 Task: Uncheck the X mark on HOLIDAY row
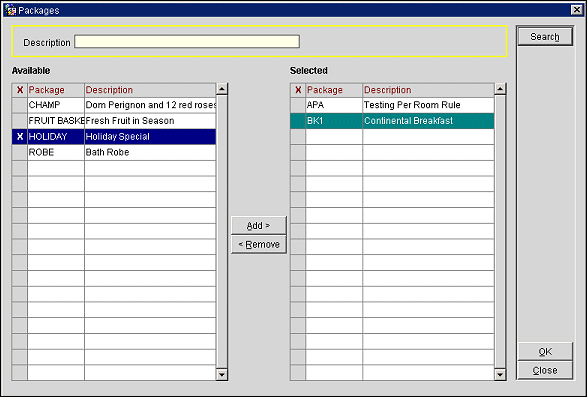19,137
